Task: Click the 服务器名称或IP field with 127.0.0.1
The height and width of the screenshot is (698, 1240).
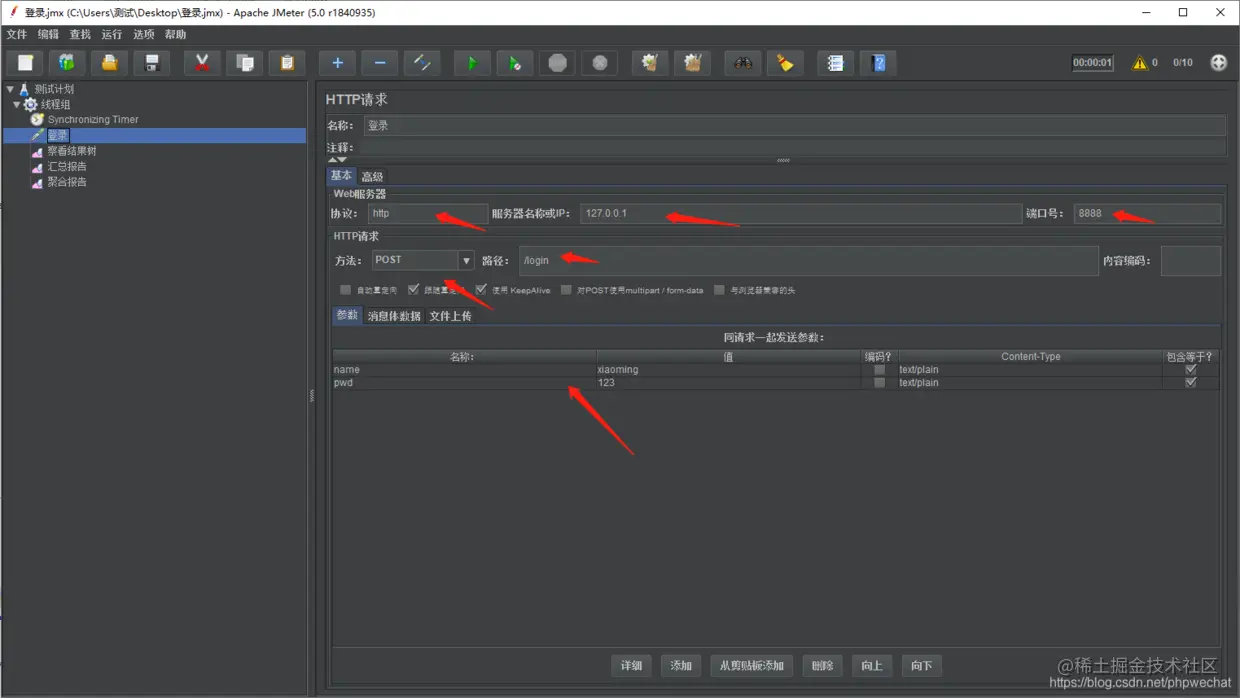Action: [x=800, y=214]
